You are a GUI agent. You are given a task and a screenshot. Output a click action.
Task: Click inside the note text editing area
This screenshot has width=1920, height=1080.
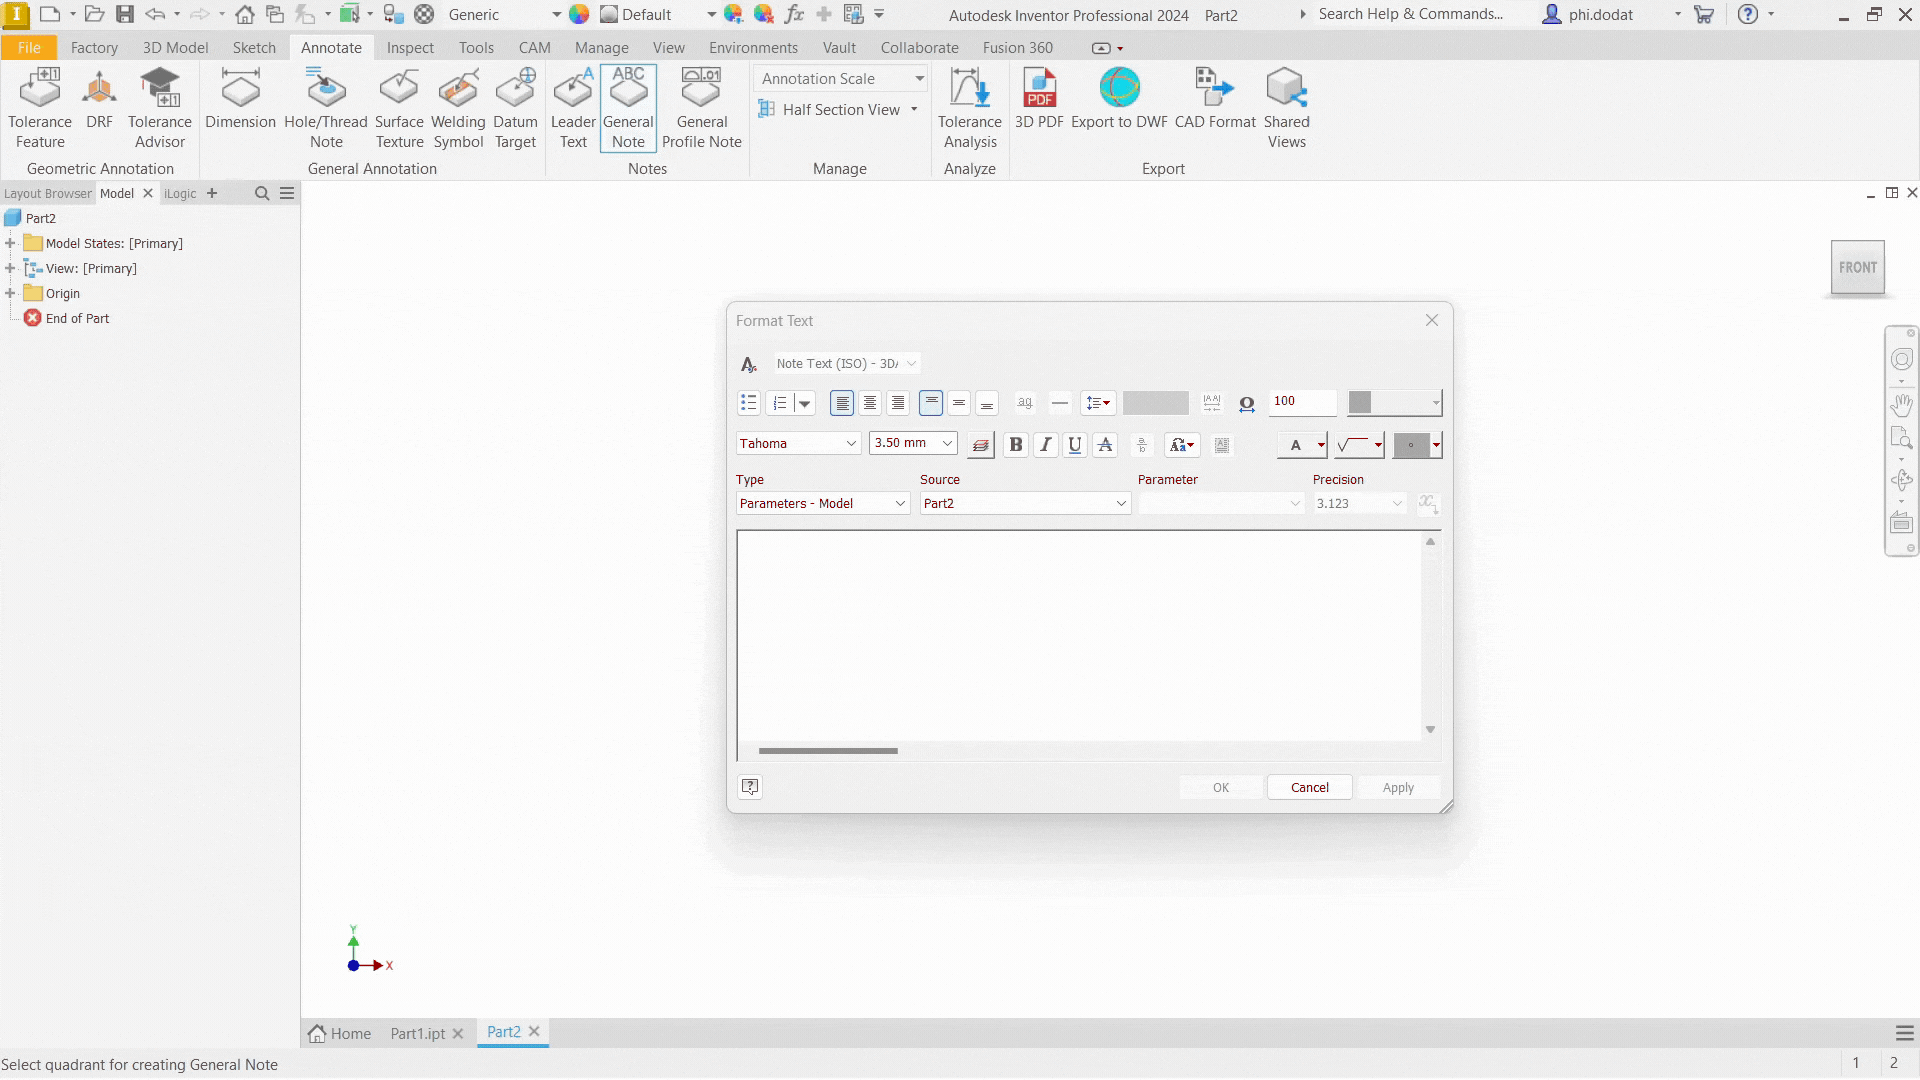point(1079,635)
